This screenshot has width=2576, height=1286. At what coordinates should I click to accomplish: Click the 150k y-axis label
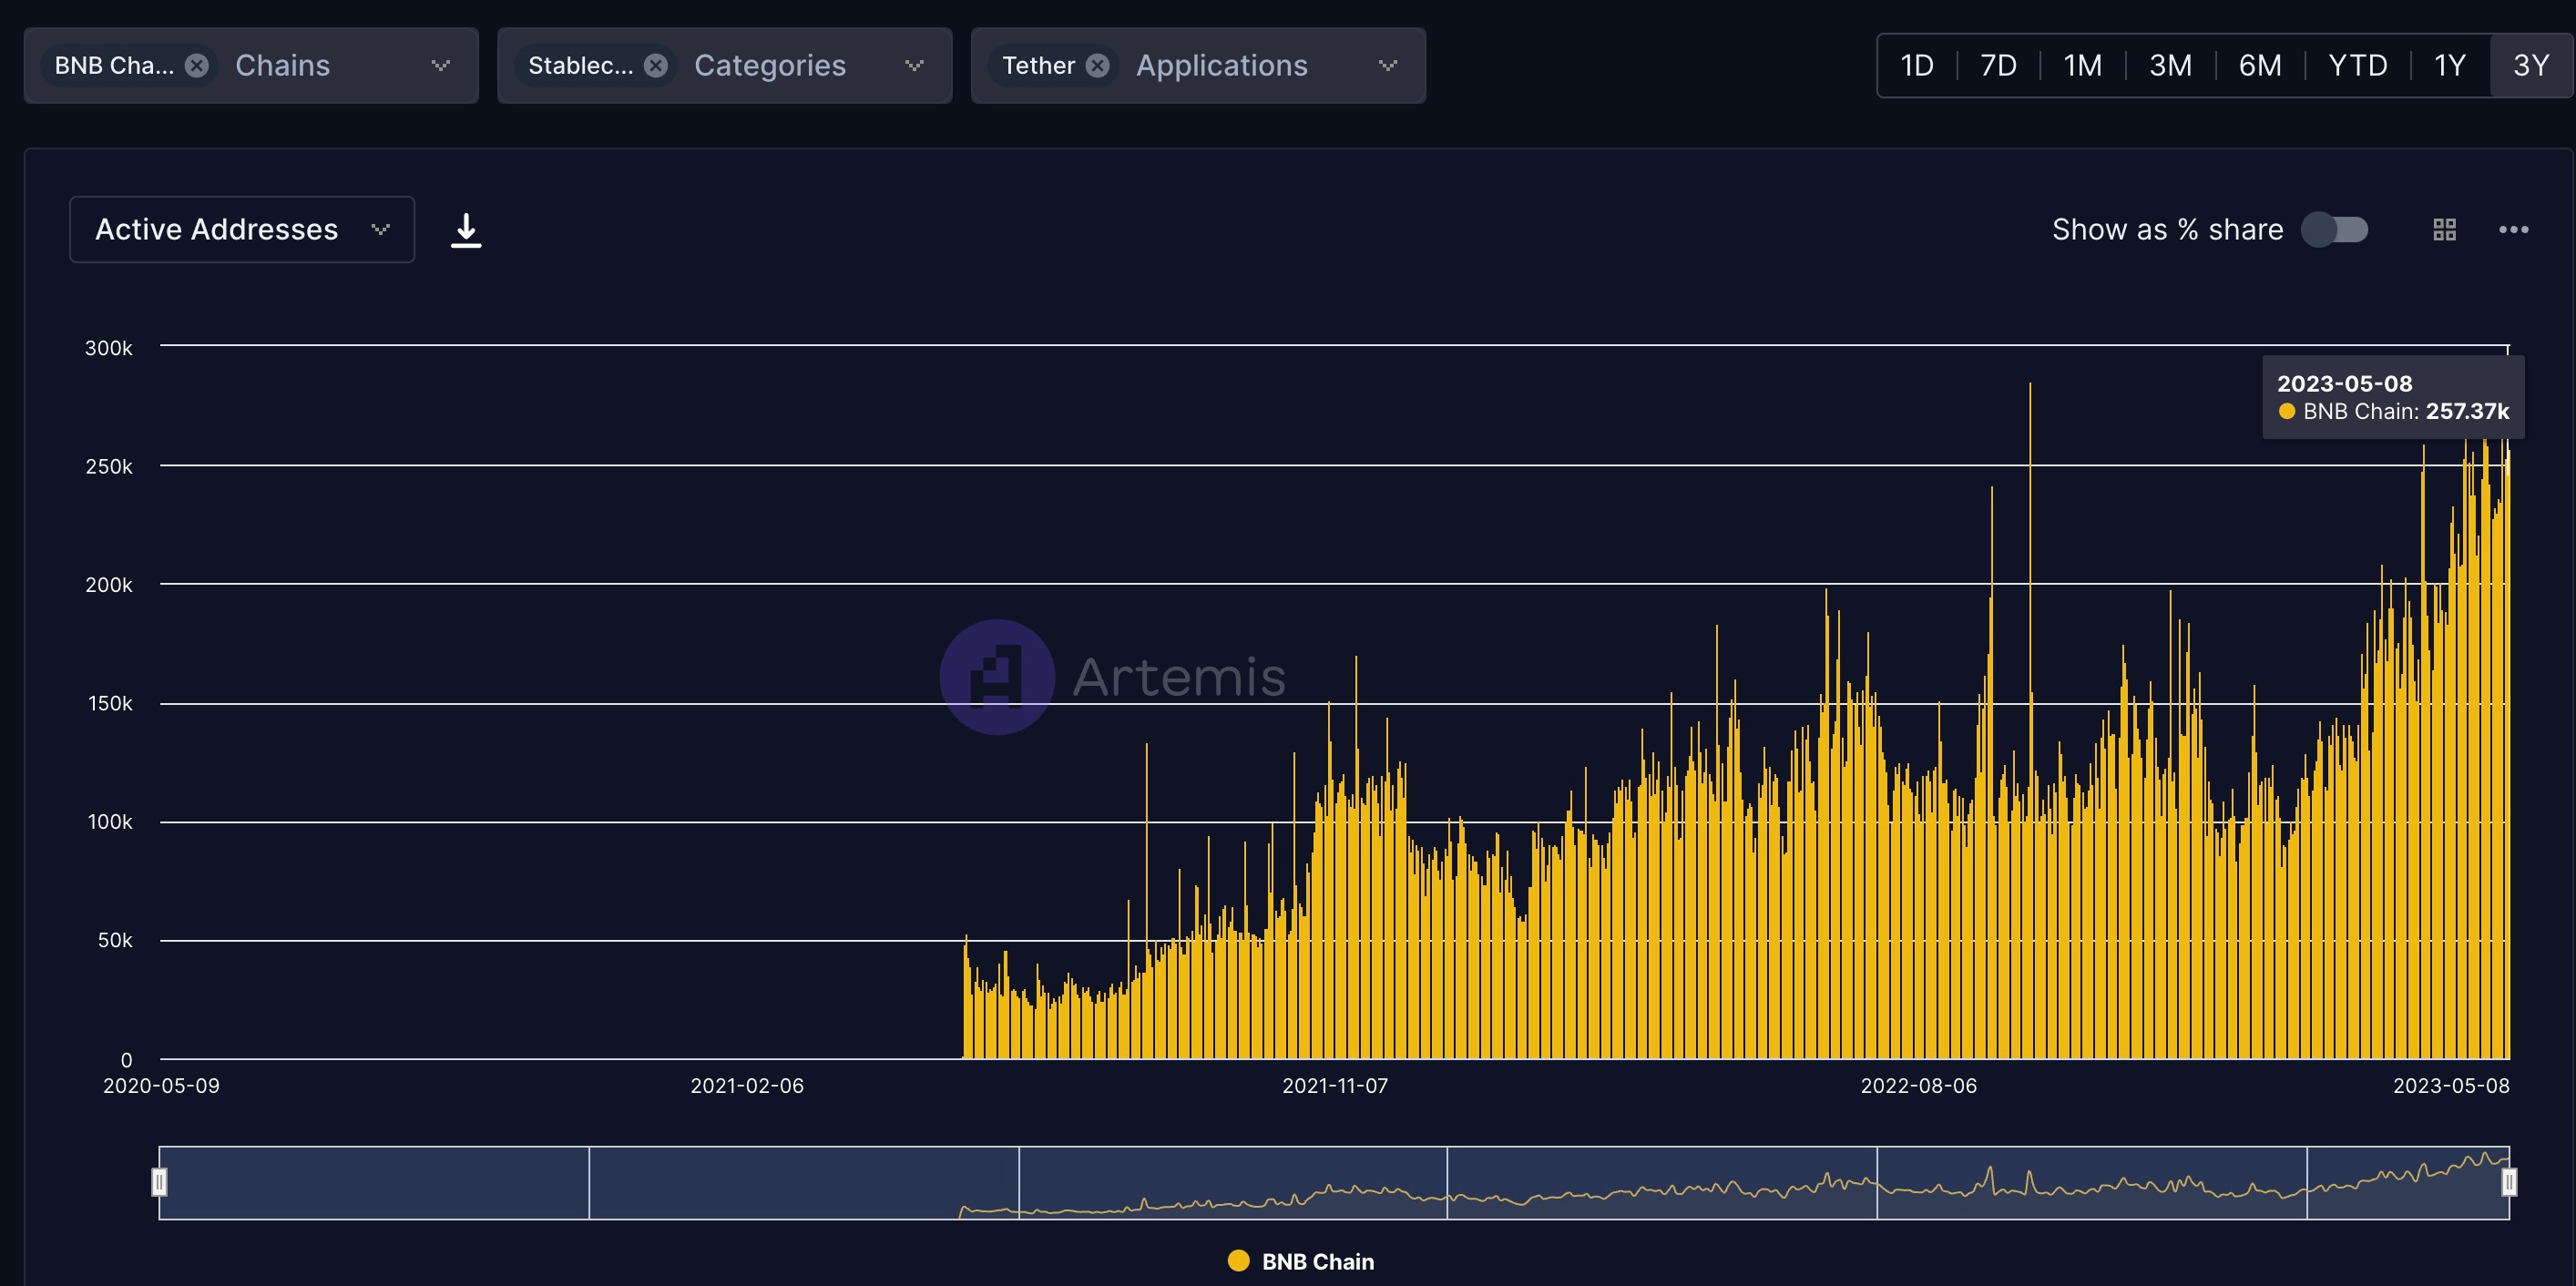click(110, 703)
